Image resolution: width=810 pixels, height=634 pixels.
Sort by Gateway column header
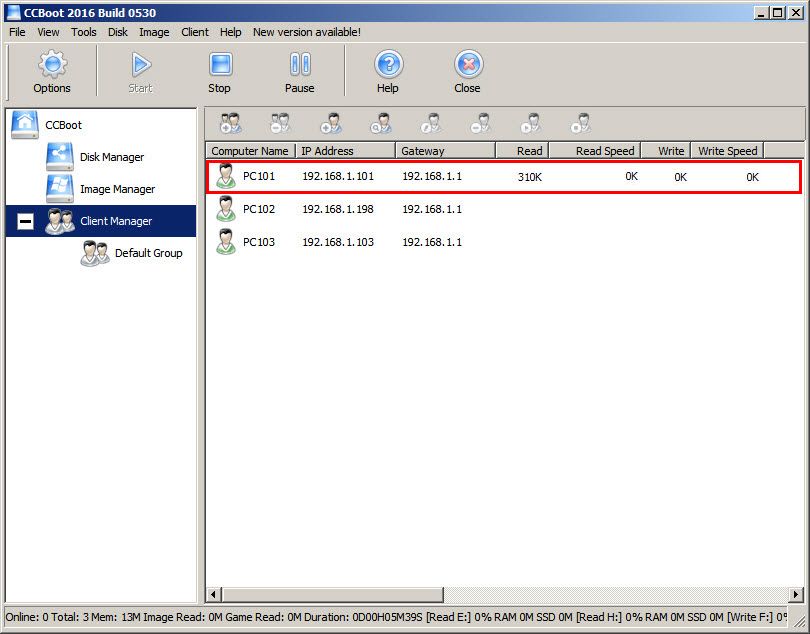tap(445, 151)
